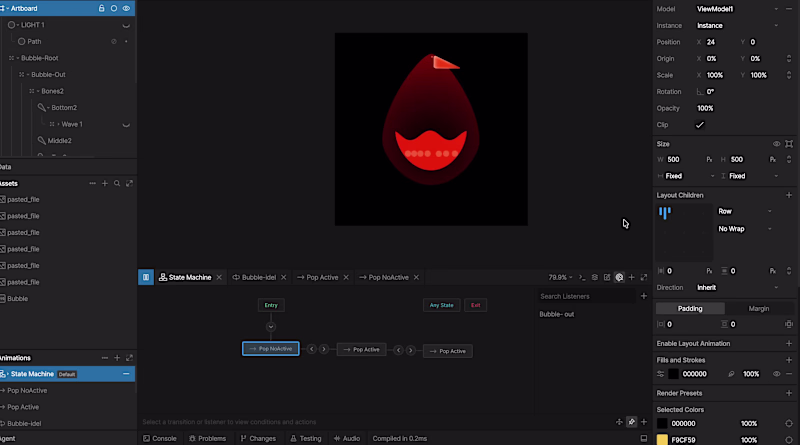Toggle the lock icon on the Artboard row
Screen dimensions: 800x445
point(102,8)
